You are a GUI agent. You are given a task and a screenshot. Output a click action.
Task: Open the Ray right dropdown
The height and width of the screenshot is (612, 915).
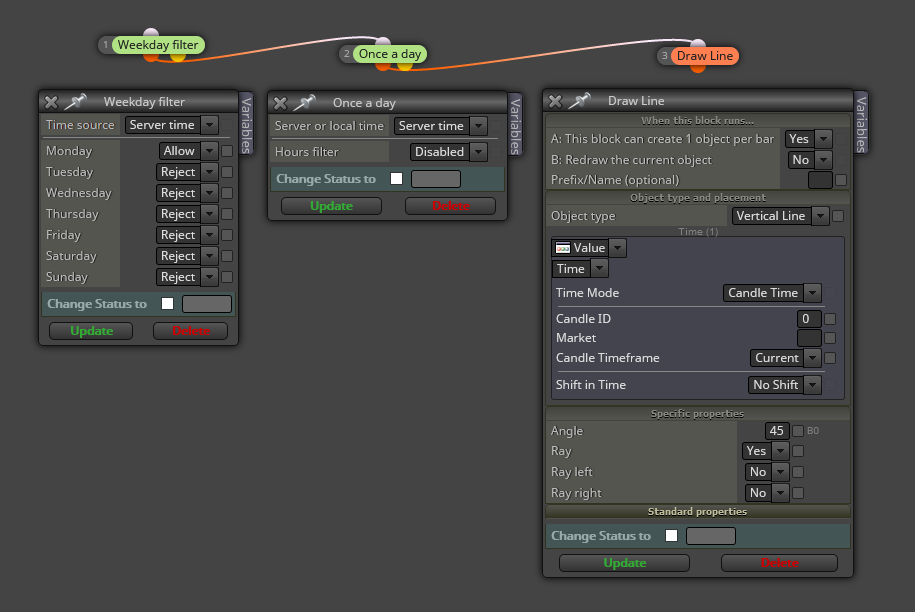click(x=767, y=493)
